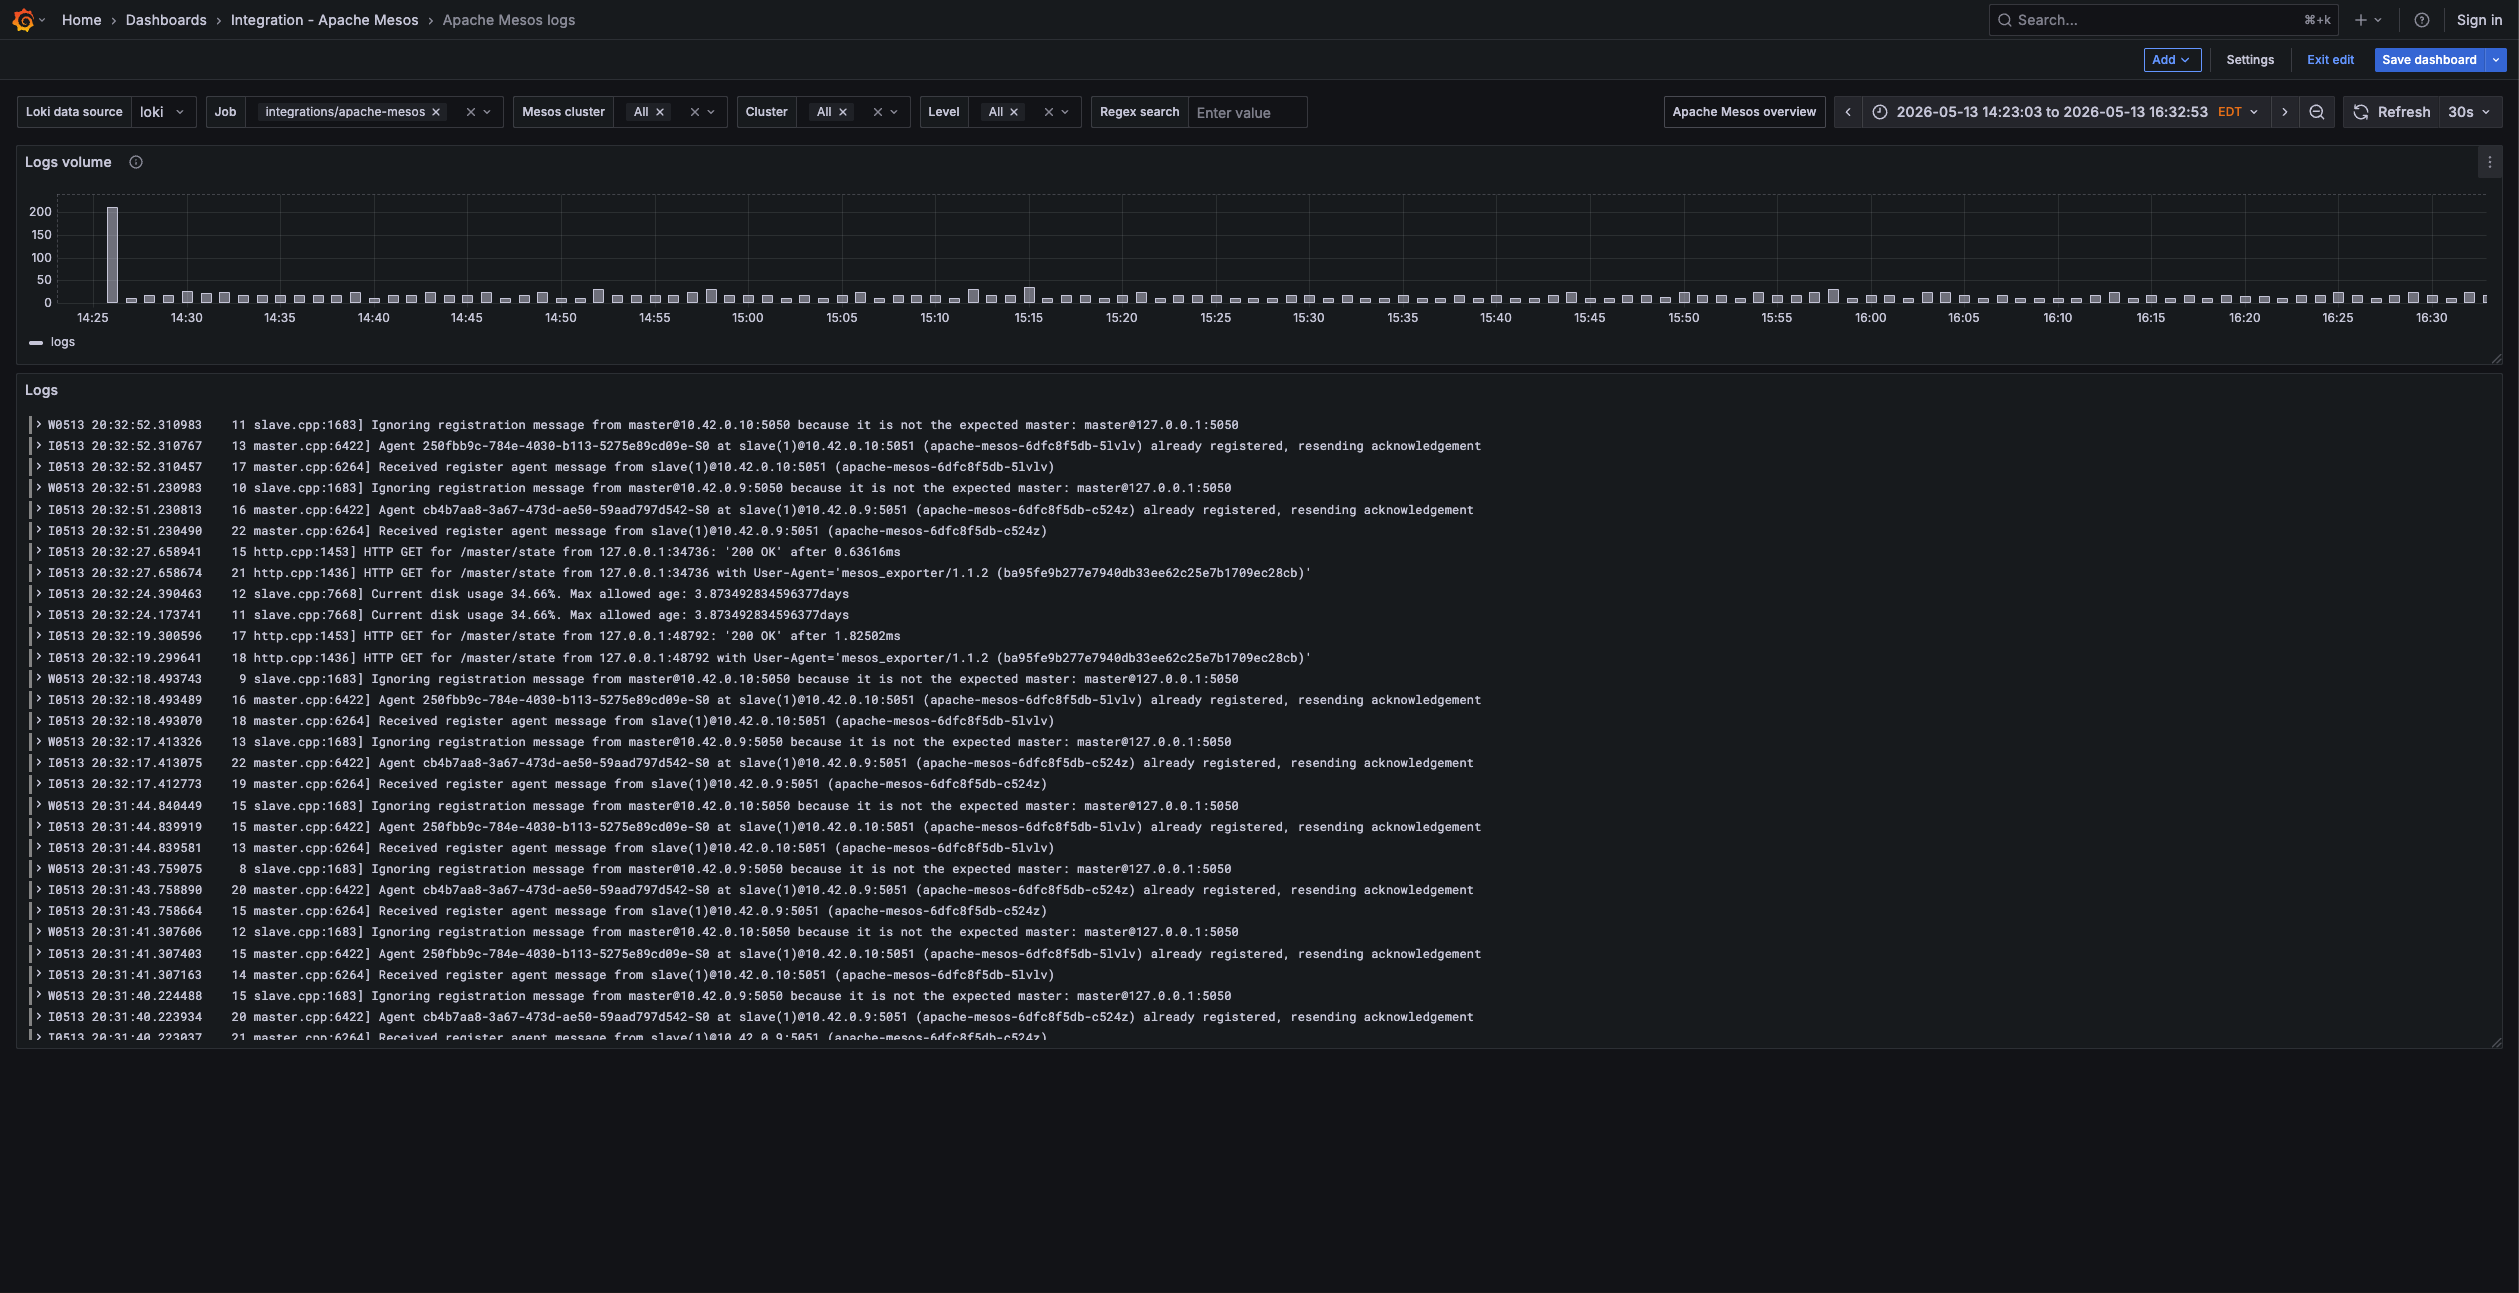The height and width of the screenshot is (1293, 2519).
Task: Open dashboard Settings
Action: point(2250,60)
